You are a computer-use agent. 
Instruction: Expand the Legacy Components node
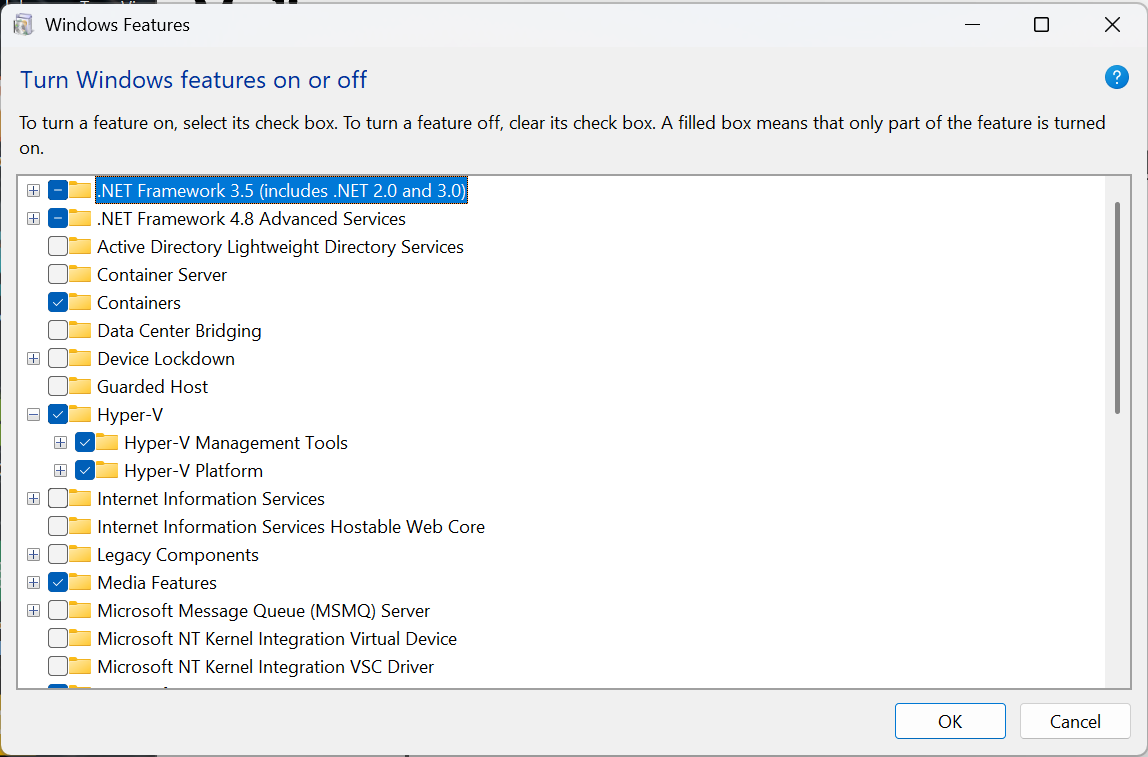34,554
